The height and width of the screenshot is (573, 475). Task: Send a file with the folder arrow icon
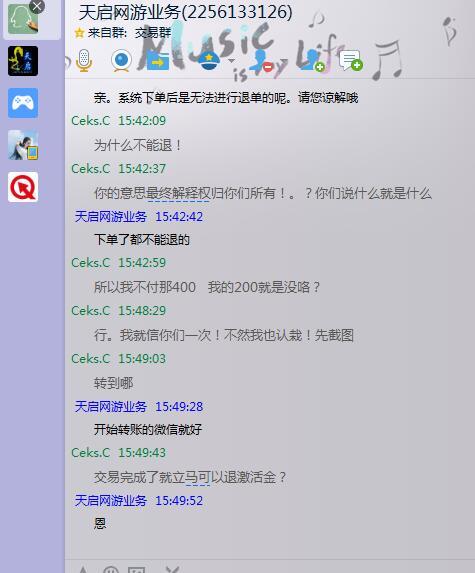click(158, 61)
